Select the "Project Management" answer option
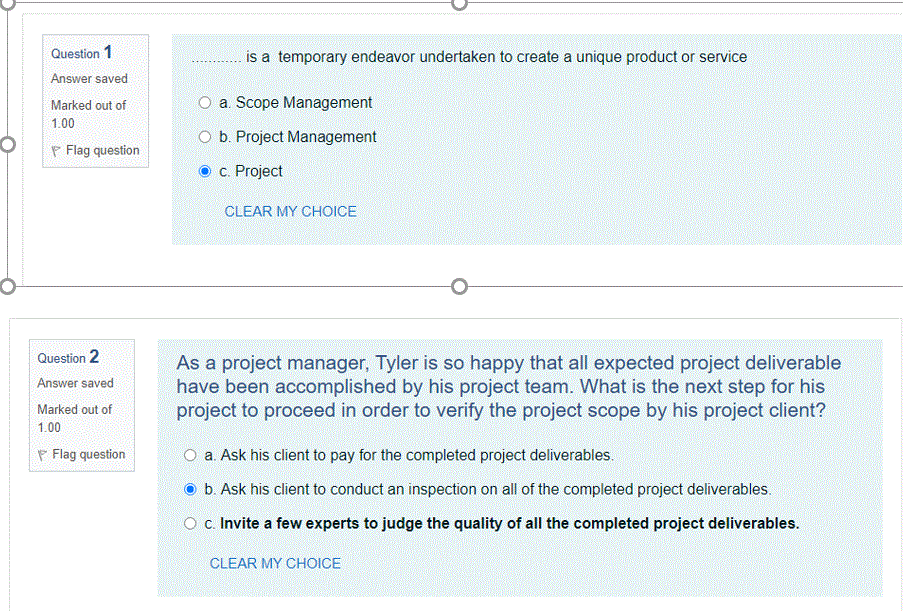Image resolution: width=903 pixels, height=611 pixels. (x=205, y=136)
